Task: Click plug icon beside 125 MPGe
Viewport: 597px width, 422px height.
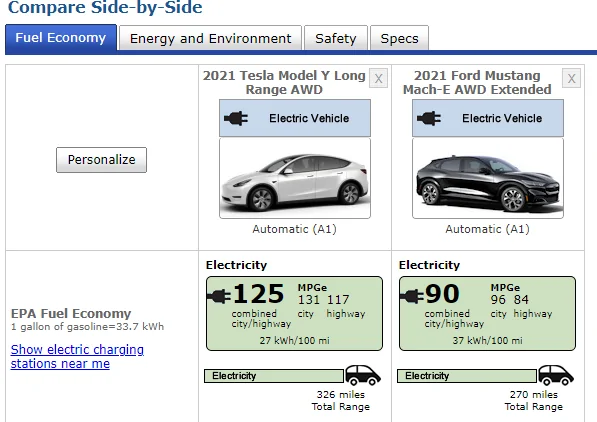Action: tap(219, 296)
